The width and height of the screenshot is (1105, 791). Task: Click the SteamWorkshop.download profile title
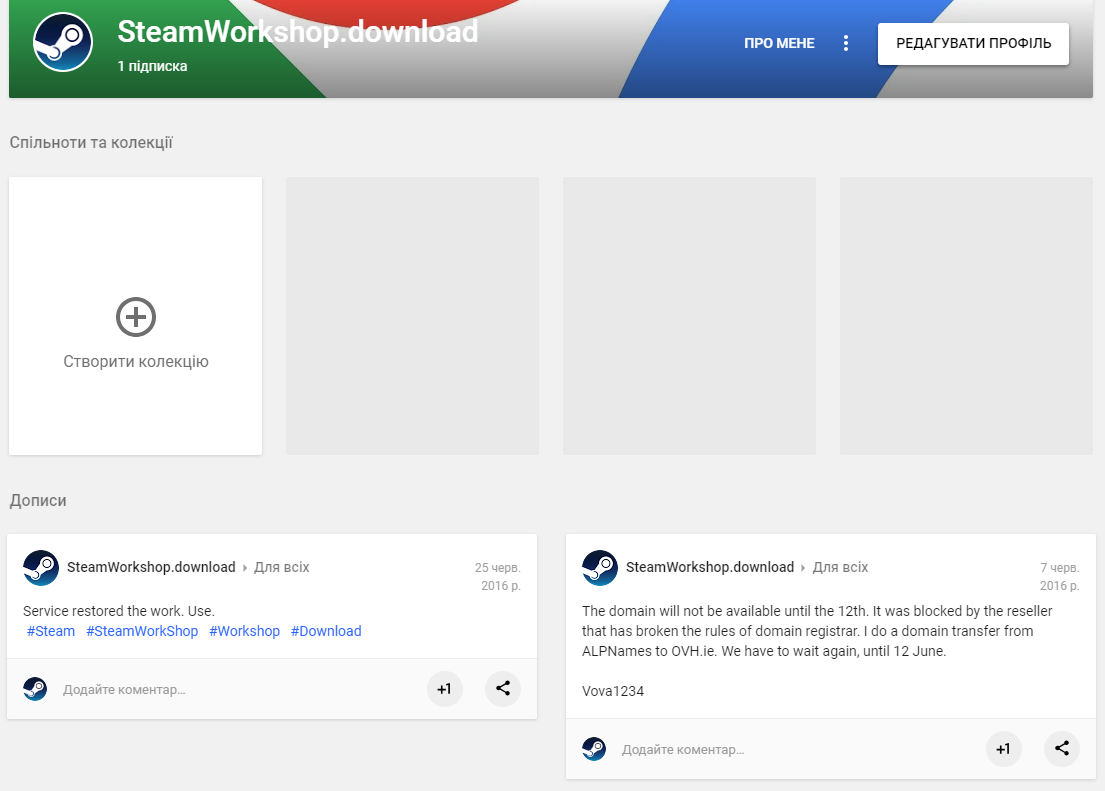point(297,32)
